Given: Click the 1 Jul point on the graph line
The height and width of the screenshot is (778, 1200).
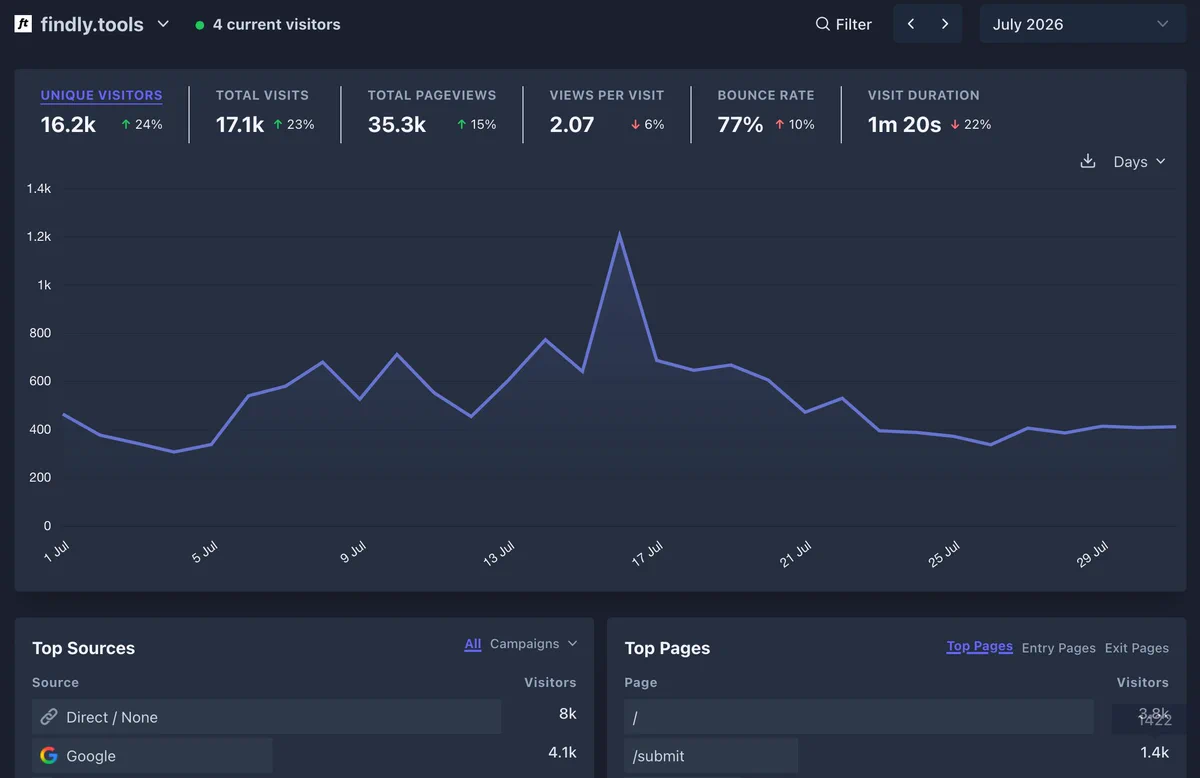Looking at the screenshot, I should [x=63, y=414].
